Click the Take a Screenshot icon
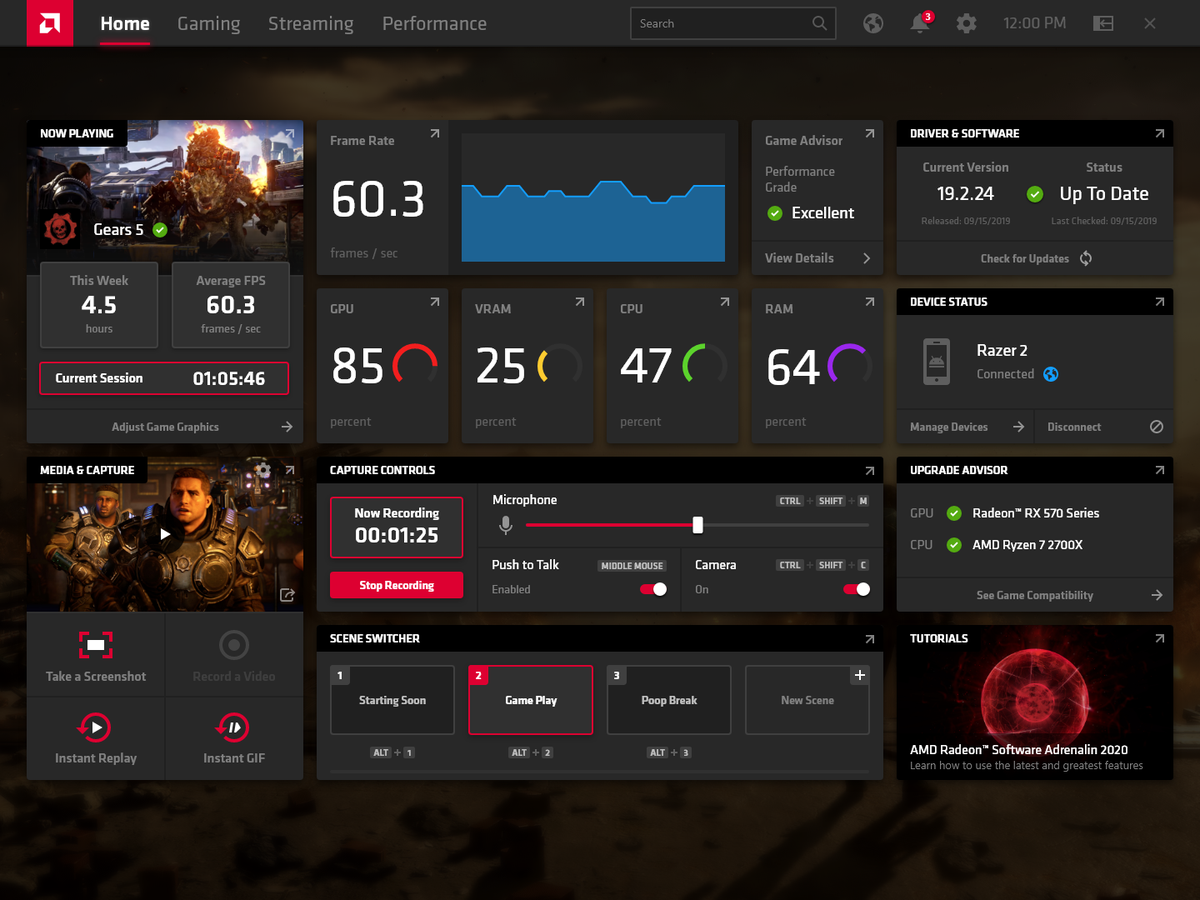Image resolution: width=1200 pixels, height=900 pixels. point(96,645)
